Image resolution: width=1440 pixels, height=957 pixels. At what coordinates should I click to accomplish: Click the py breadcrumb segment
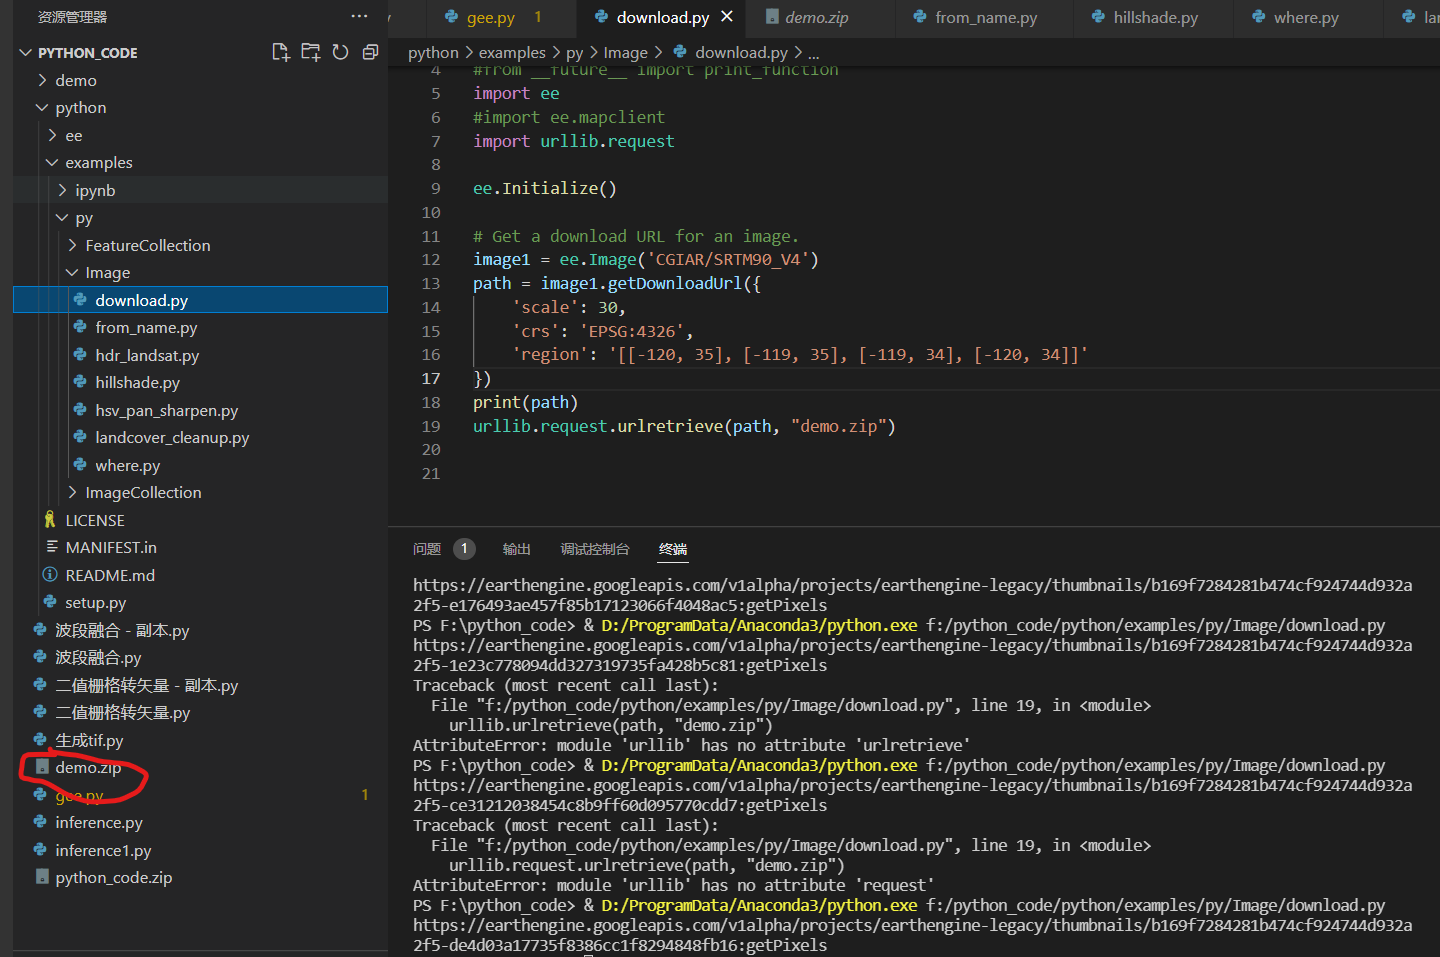tap(574, 52)
